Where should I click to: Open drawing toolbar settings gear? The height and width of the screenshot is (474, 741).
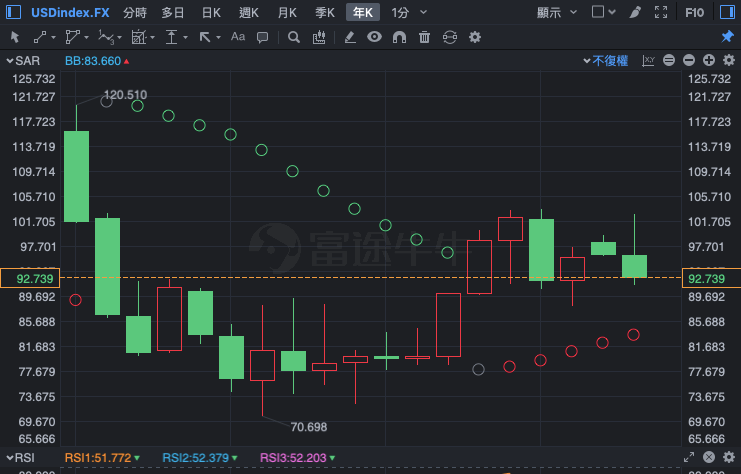(x=475, y=37)
